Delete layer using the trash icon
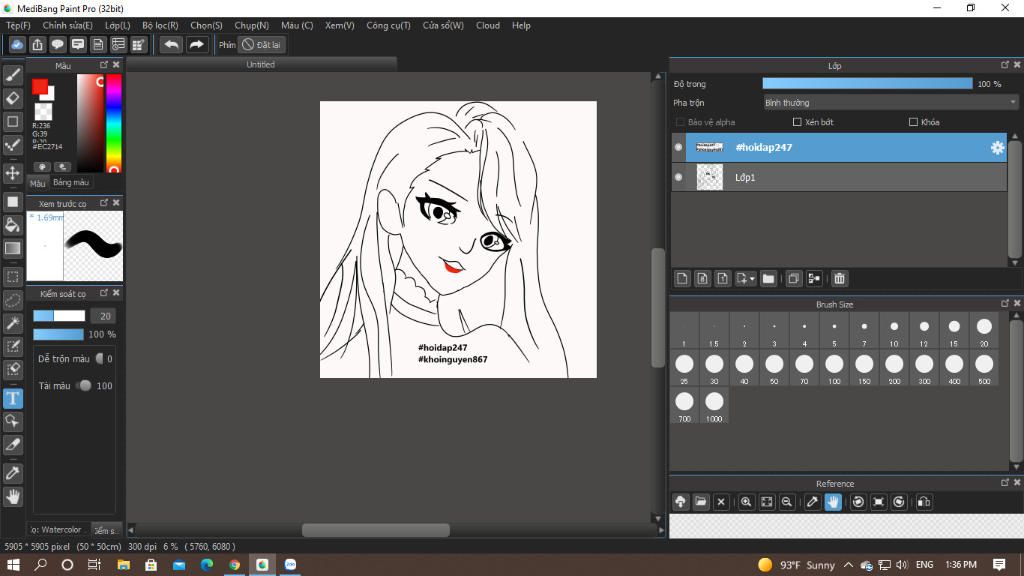Viewport: 1024px width, 576px height. tap(840, 279)
